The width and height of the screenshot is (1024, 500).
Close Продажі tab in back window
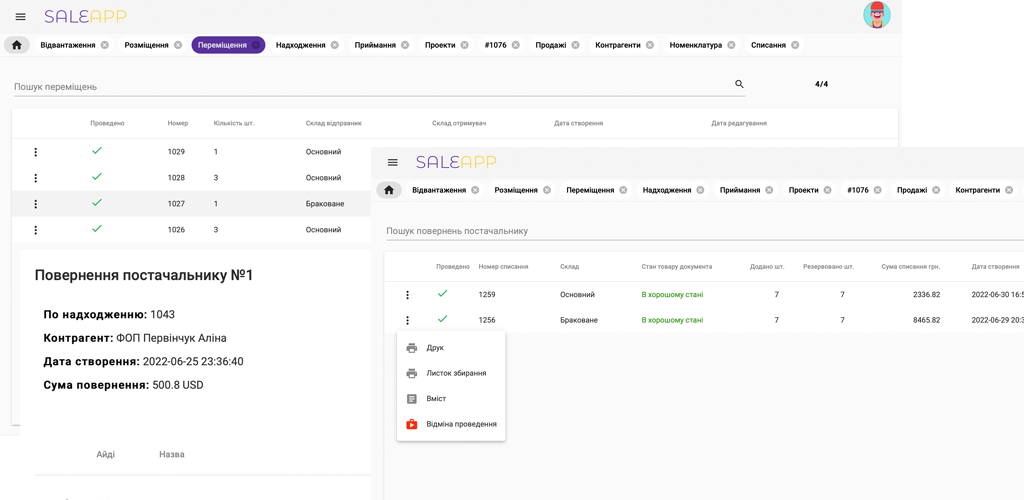575,45
